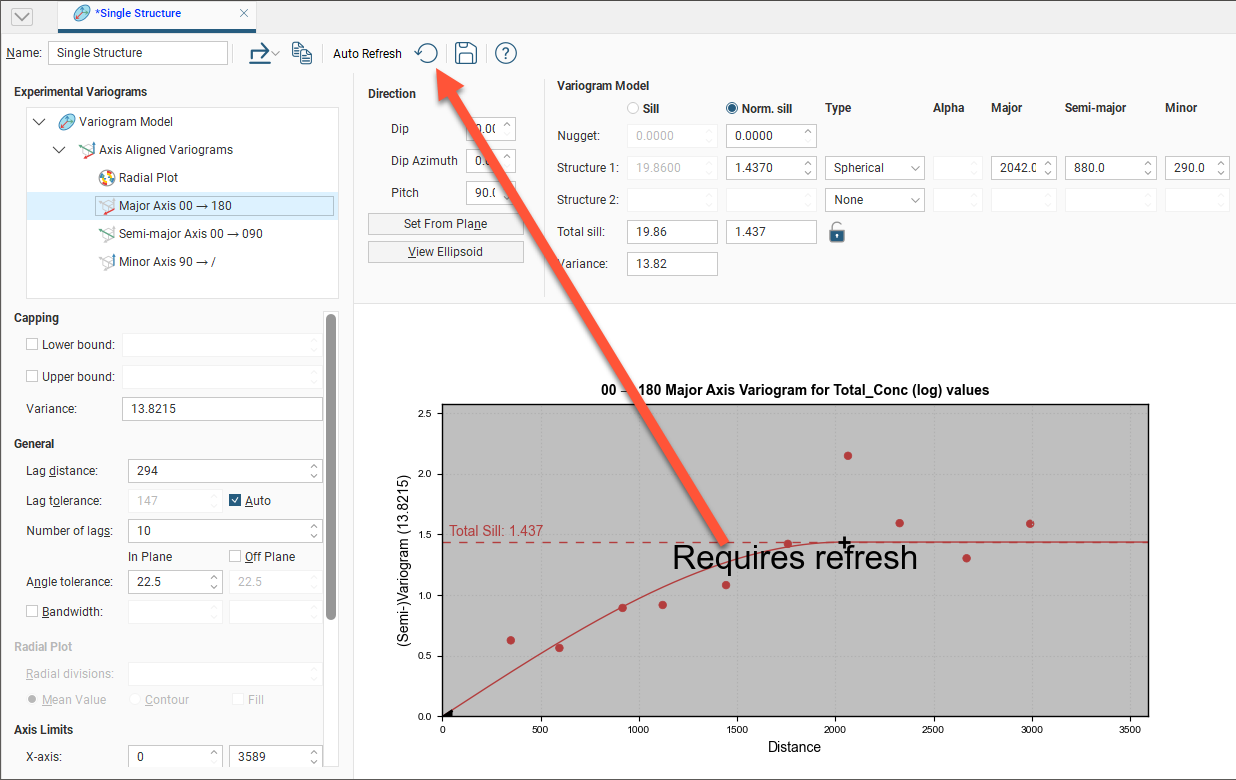Click the Set From Plane button
This screenshot has height=780, width=1236.
445,224
